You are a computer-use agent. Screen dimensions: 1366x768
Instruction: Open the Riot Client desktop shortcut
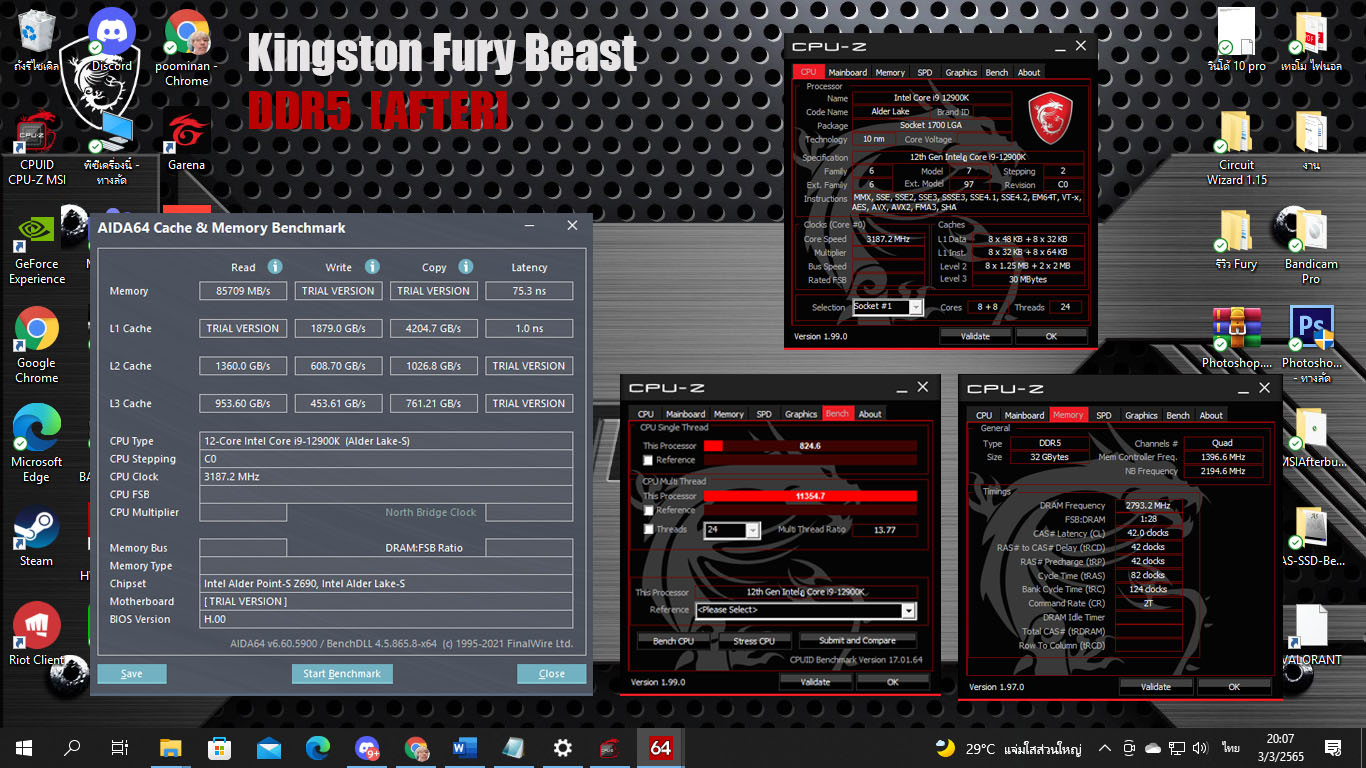pyautogui.click(x=37, y=626)
